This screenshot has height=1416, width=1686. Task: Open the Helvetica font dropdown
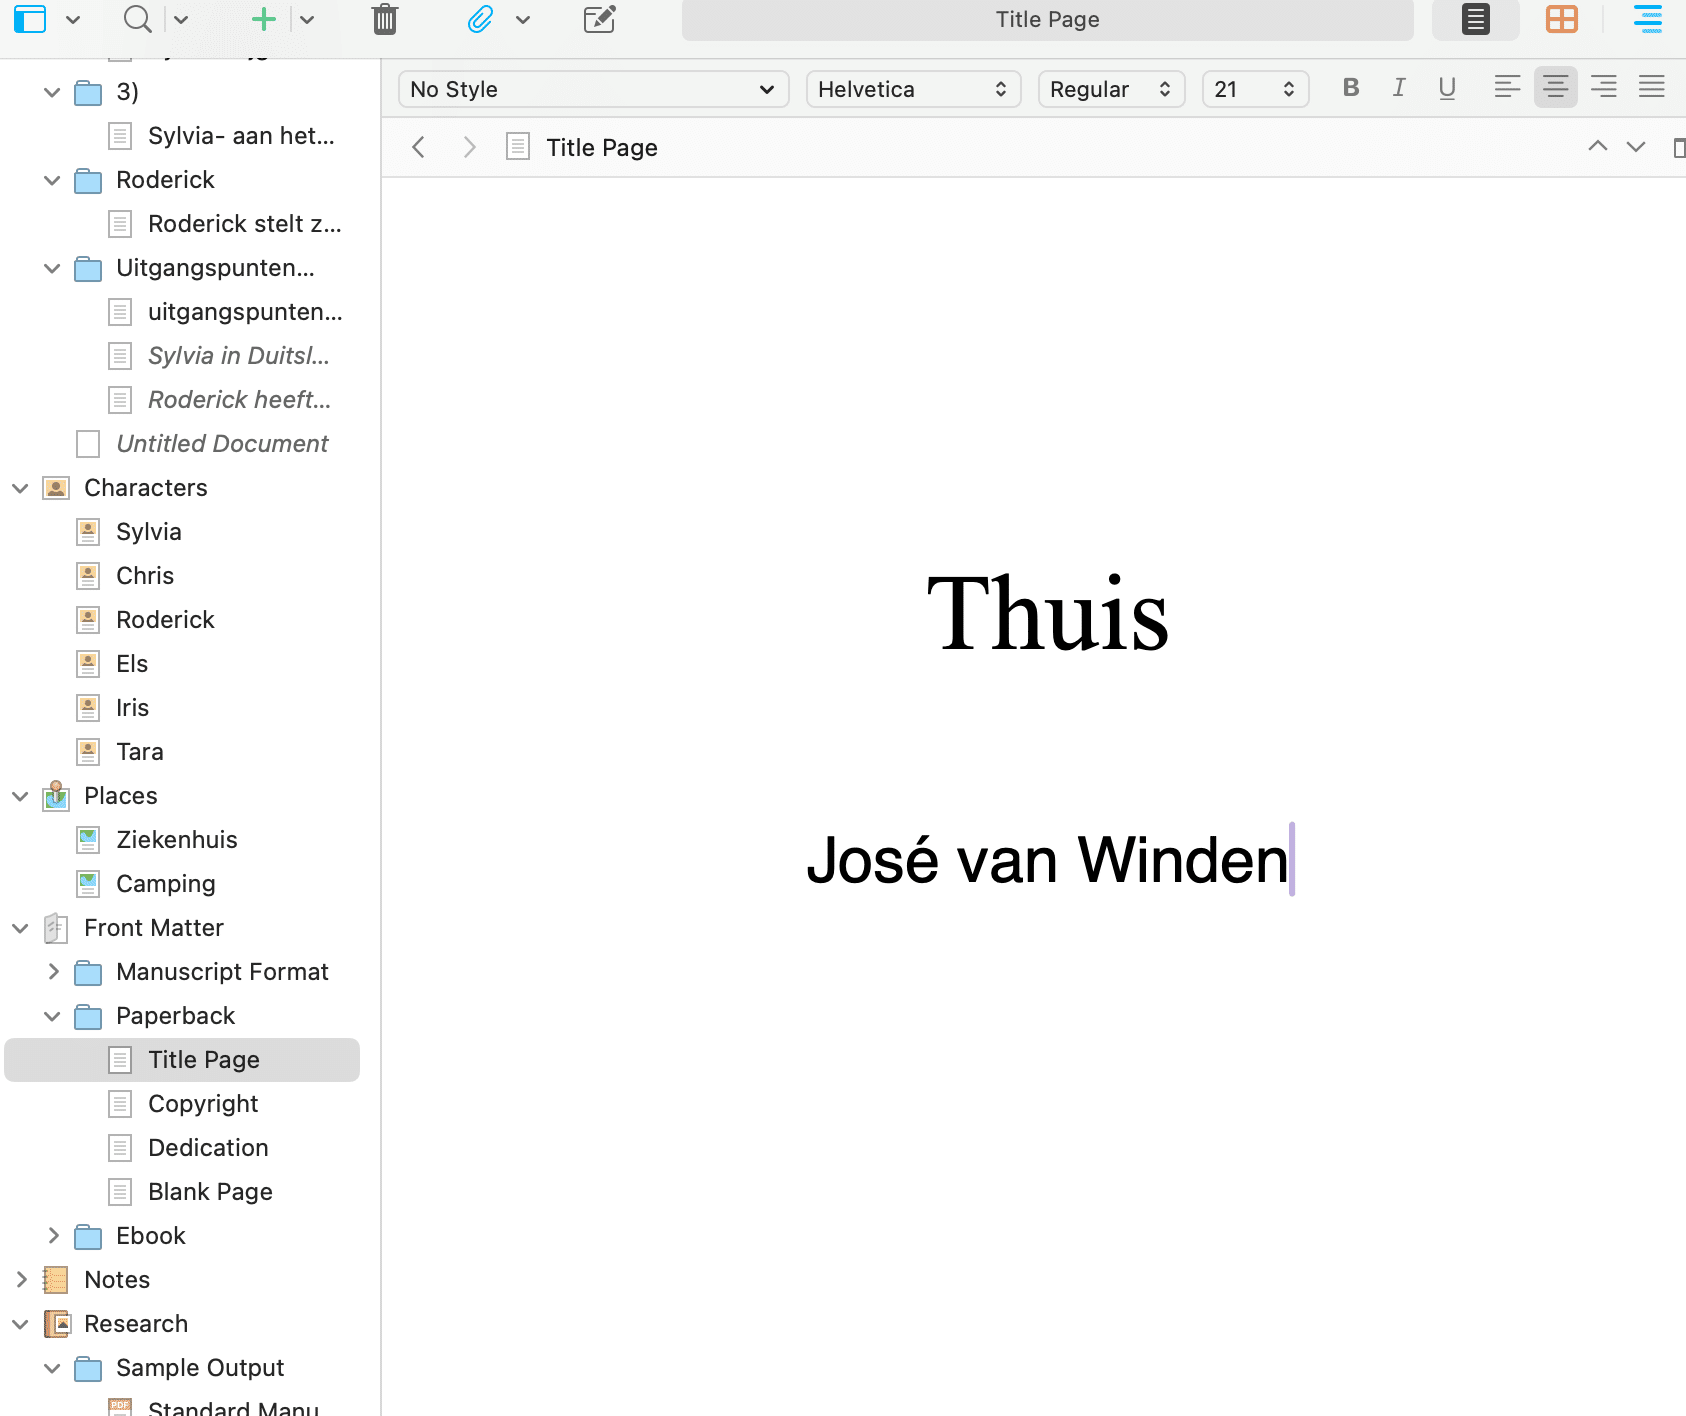(x=912, y=89)
